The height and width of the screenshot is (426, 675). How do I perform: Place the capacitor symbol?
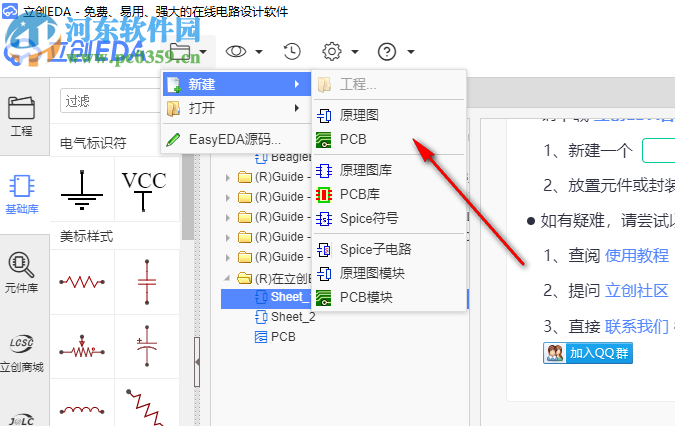pos(147,282)
